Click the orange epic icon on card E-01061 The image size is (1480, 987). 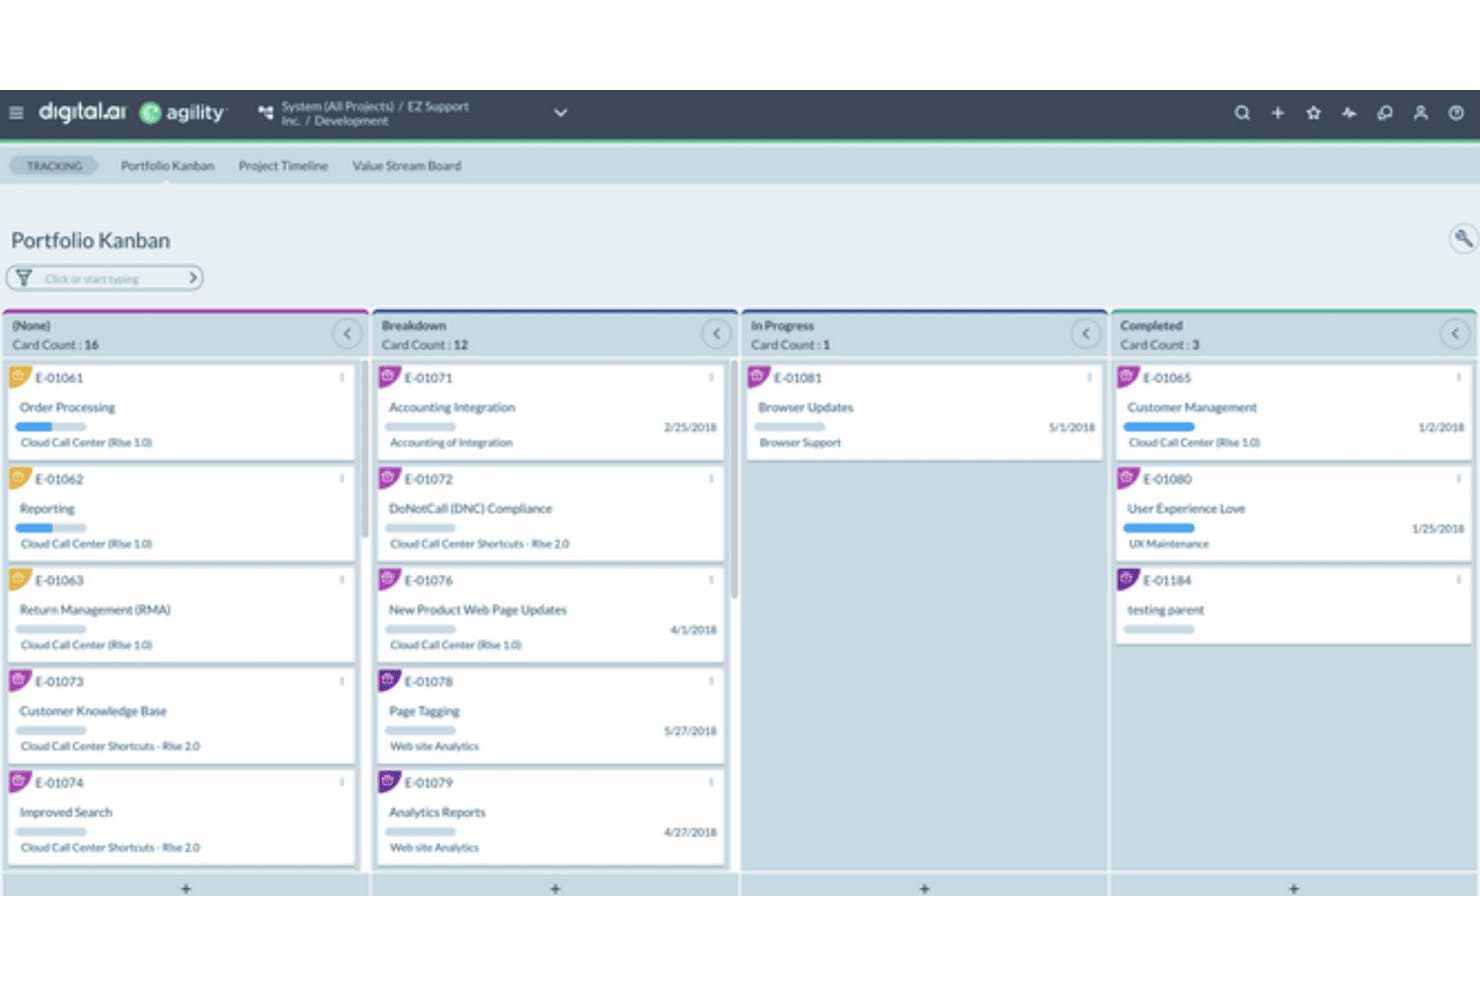[20, 377]
